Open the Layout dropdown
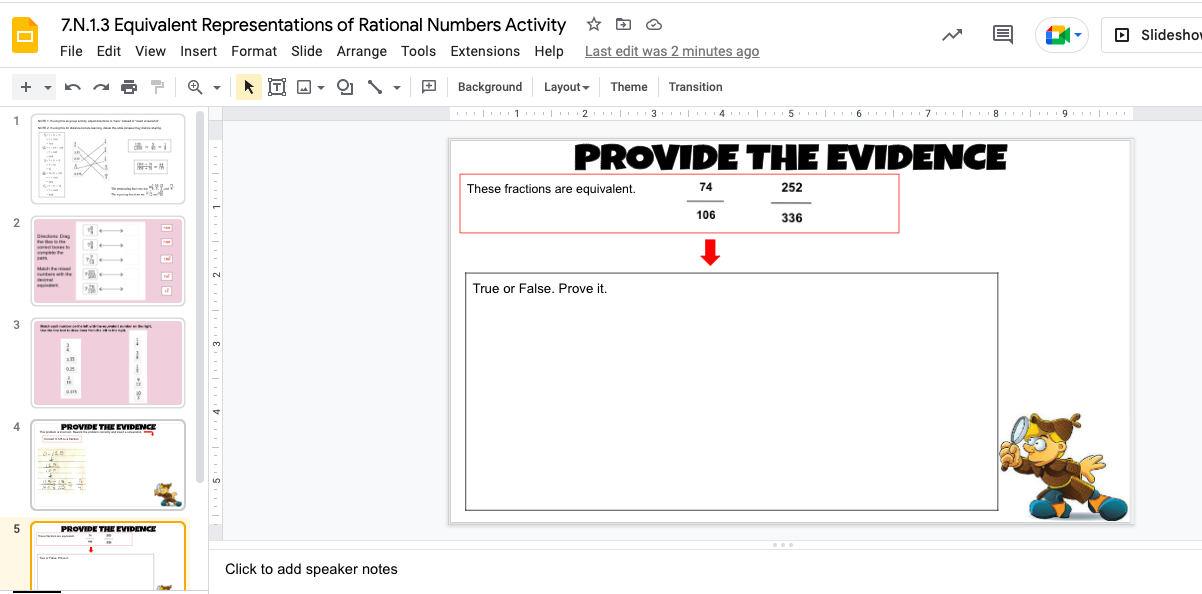Viewport: 1202px width, 594px height. 565,87
